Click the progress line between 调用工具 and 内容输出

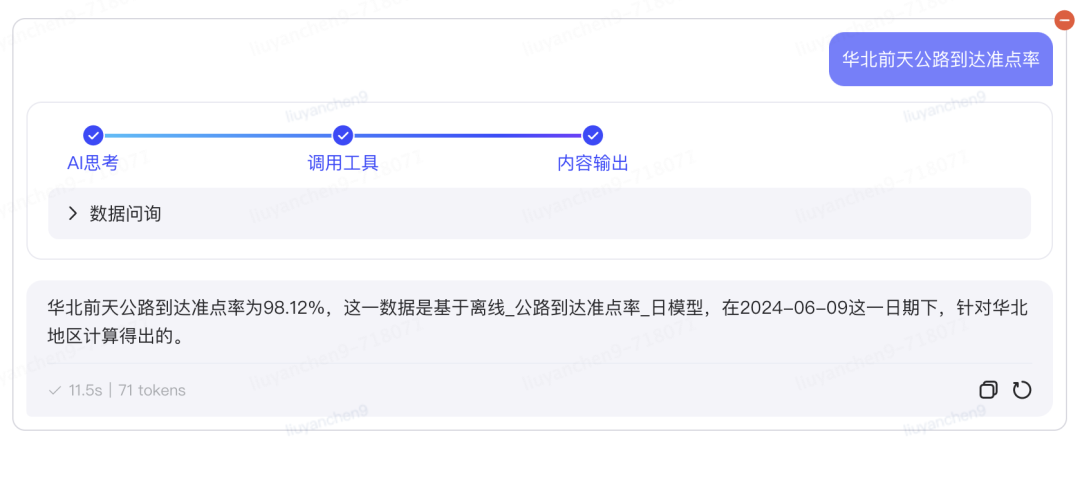(x=468, y=135)
